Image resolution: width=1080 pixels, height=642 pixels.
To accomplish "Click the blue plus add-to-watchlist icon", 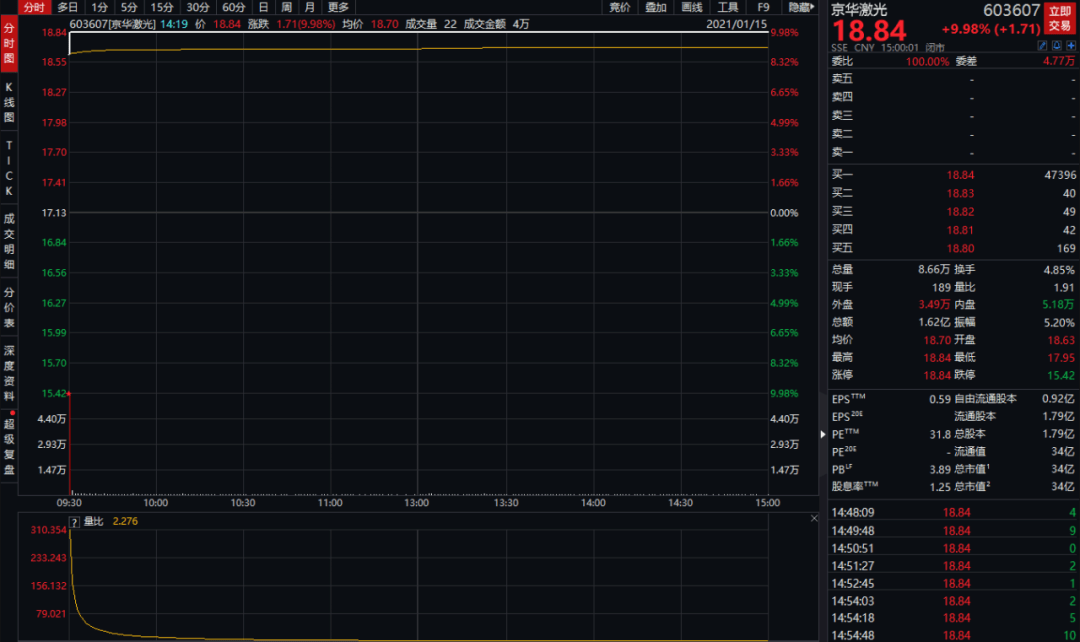I will (1071, 45).
